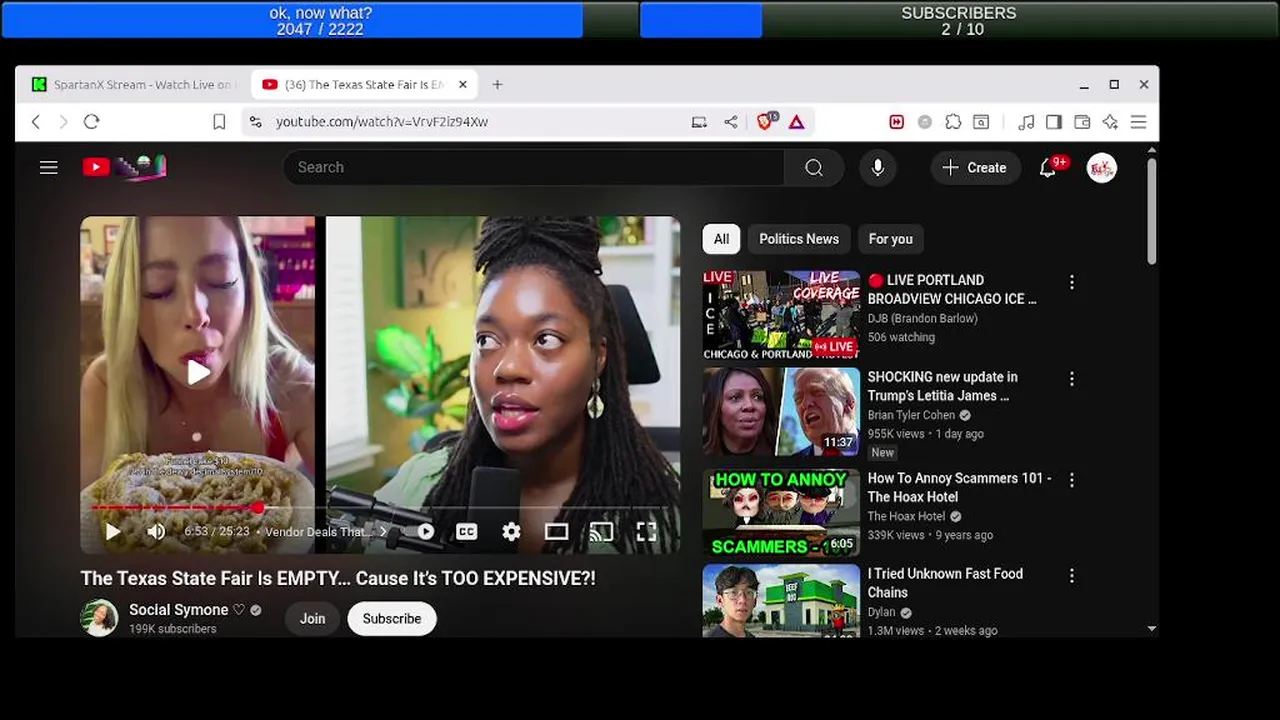This screenshot has height=720, width=1280.
Task: Select the Politics News chip
Action: (798, 239)
